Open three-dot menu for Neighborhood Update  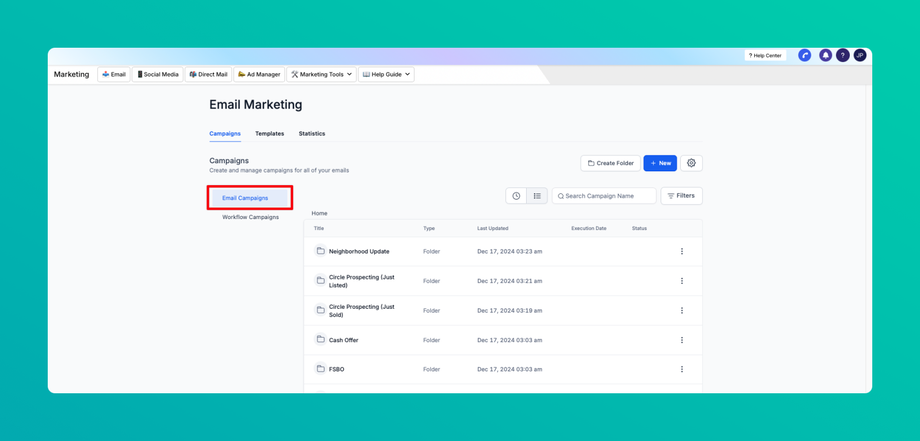[x=682, y=252]
